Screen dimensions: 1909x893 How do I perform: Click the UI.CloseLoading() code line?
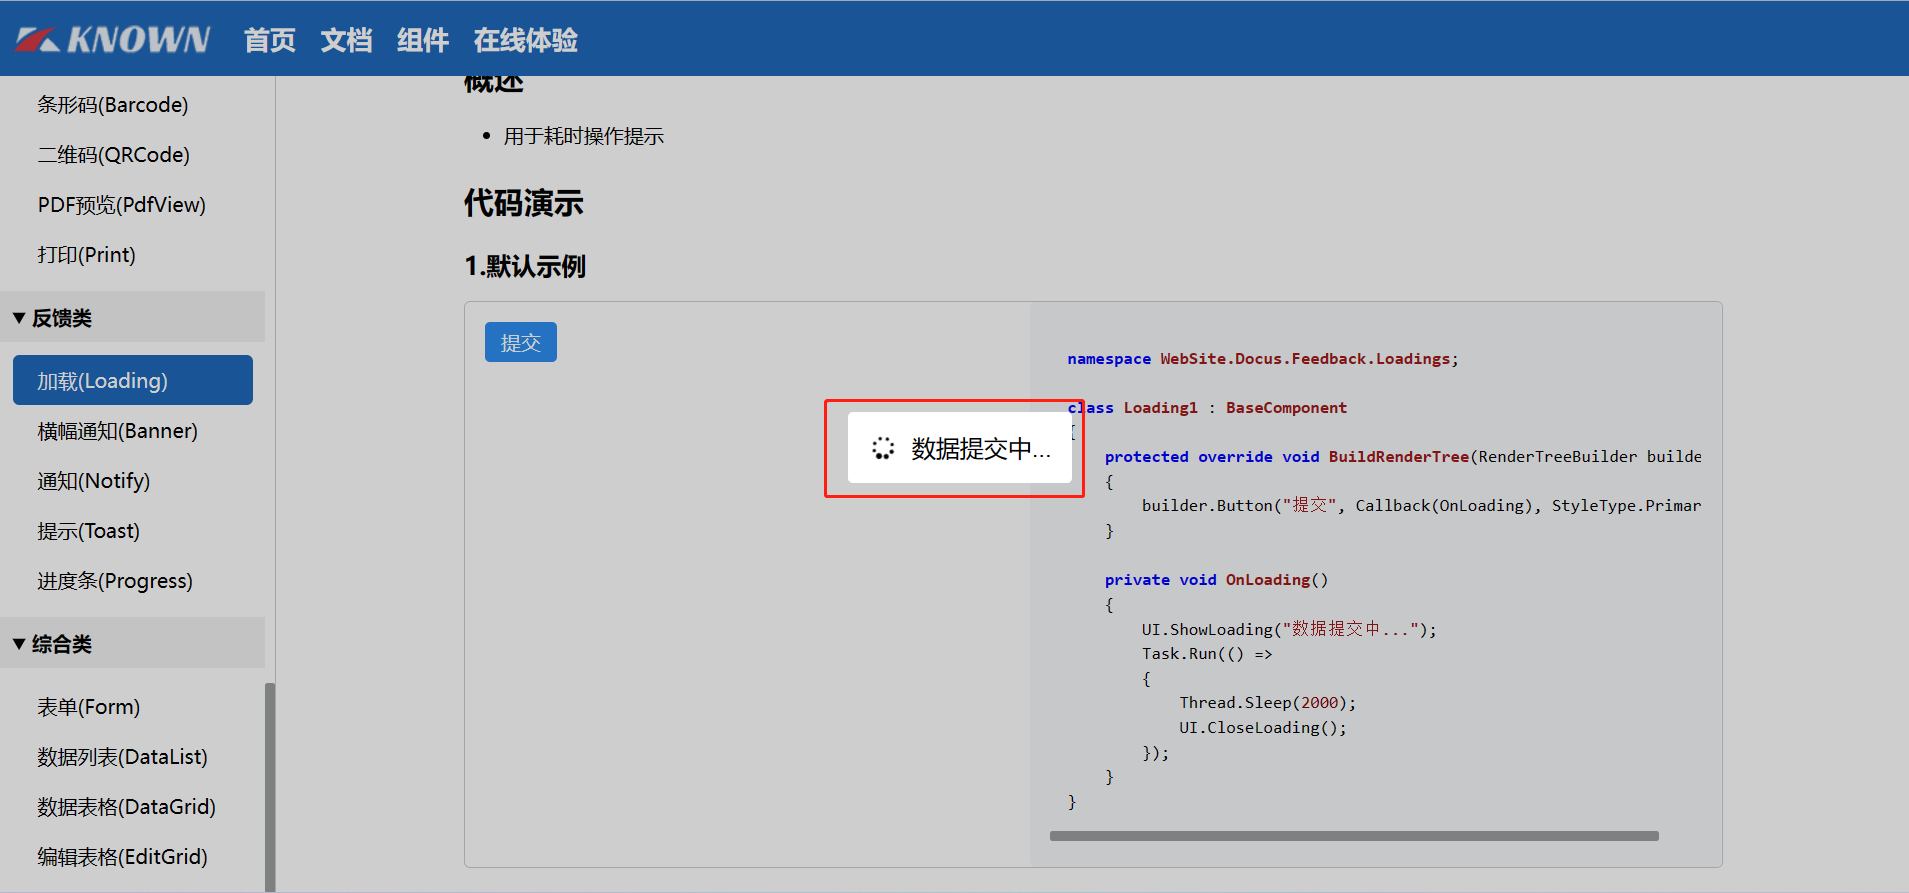point(1263,728)
